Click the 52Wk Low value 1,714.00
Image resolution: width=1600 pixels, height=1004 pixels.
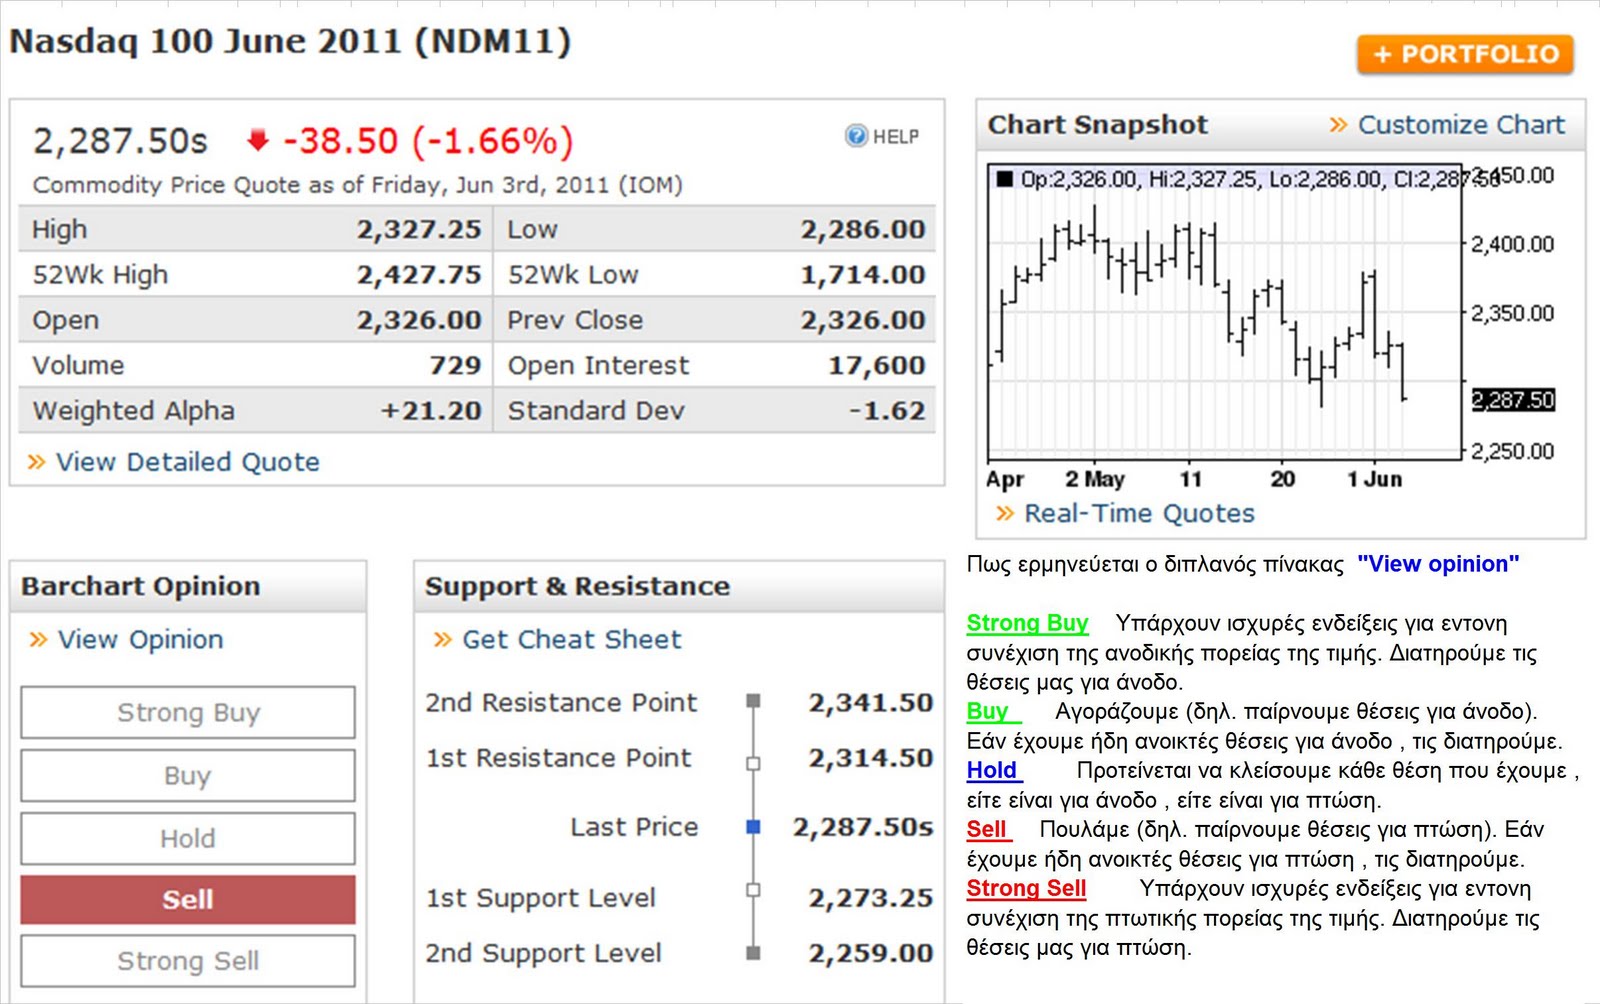(863, 275)
